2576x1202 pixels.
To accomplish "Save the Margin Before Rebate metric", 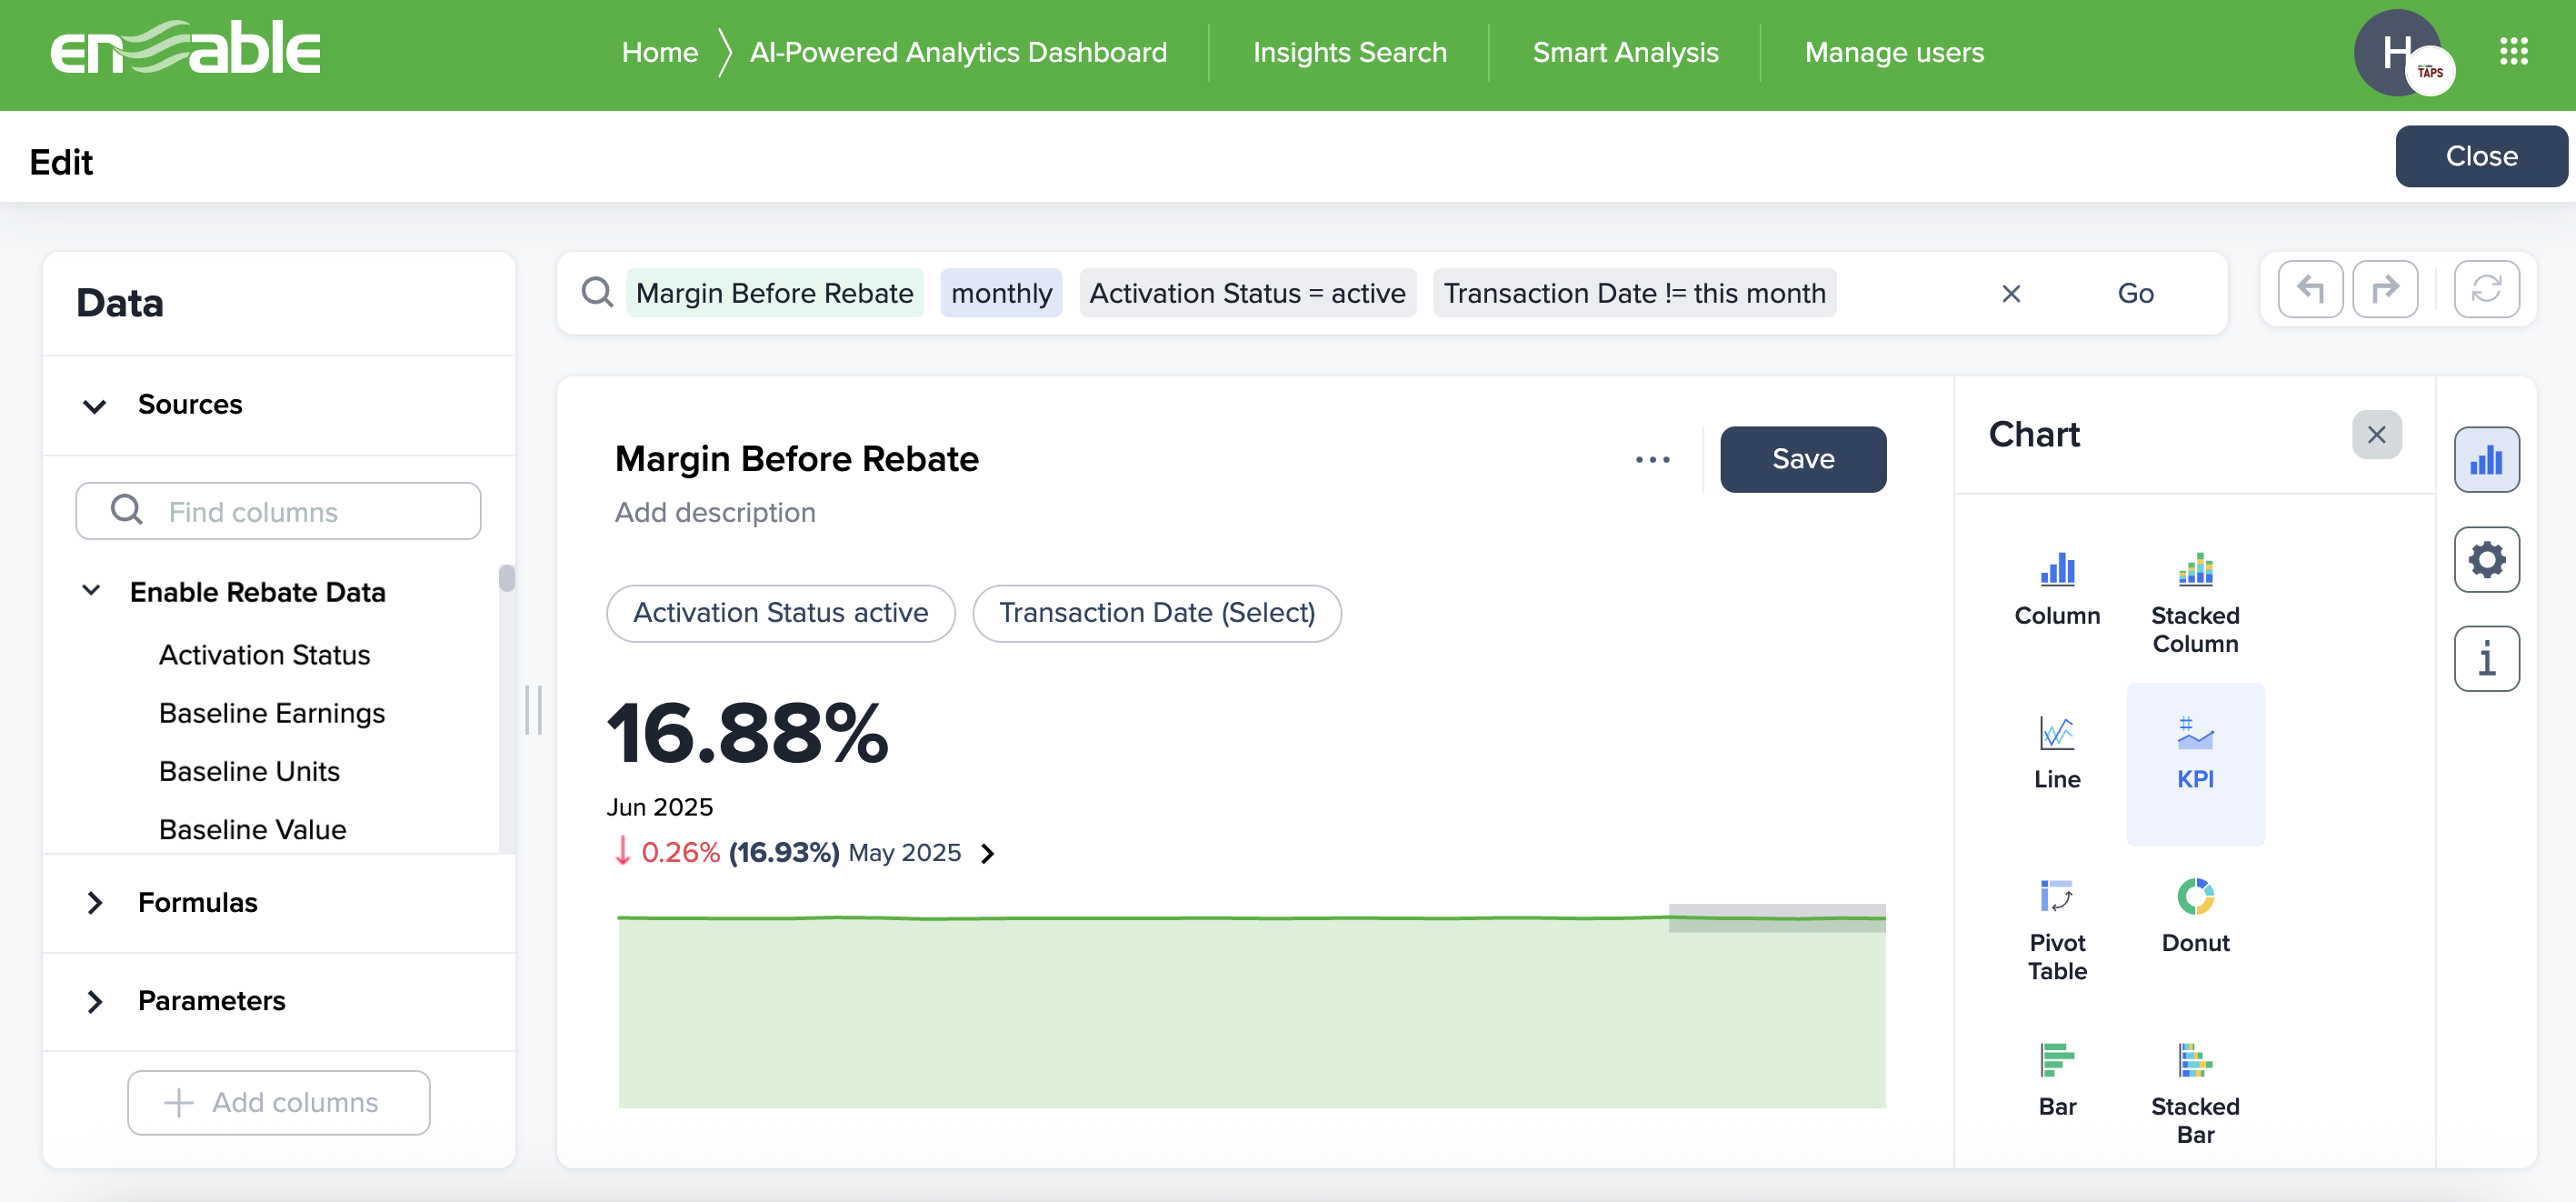I will pos(1802,459).
